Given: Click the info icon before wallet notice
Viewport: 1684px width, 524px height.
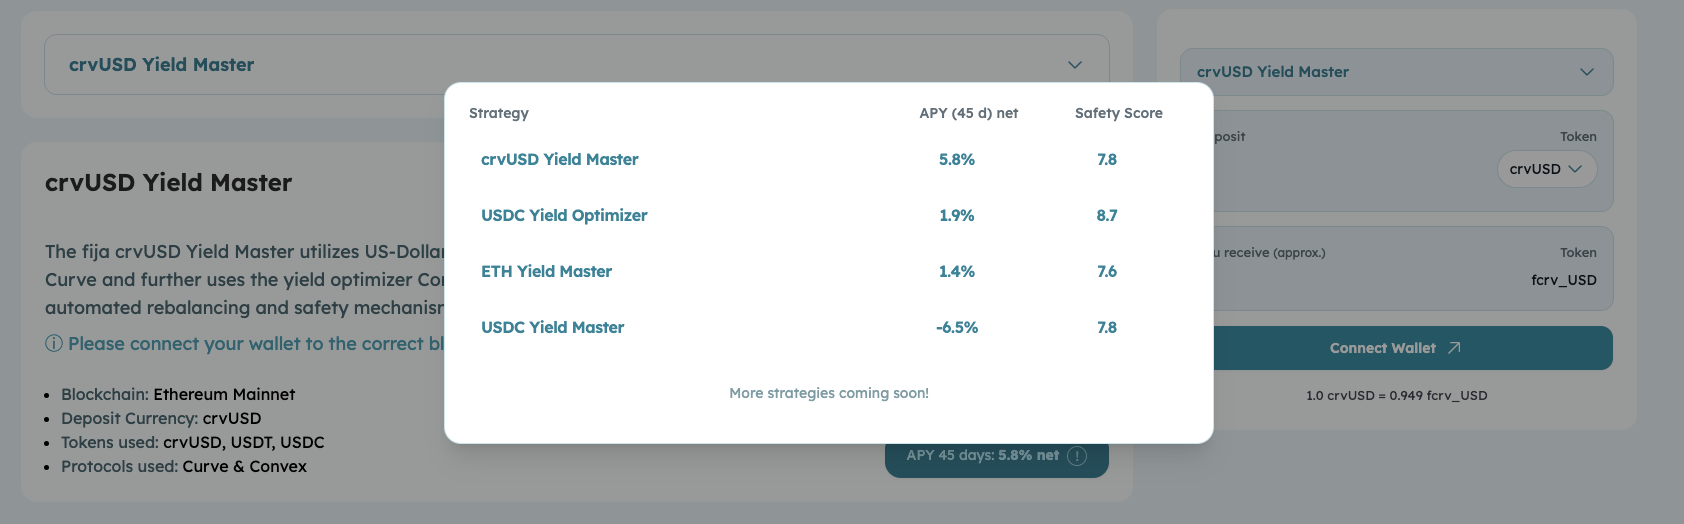Looking at the screenshot, I should pyautogui.click(x=54, y=344).
